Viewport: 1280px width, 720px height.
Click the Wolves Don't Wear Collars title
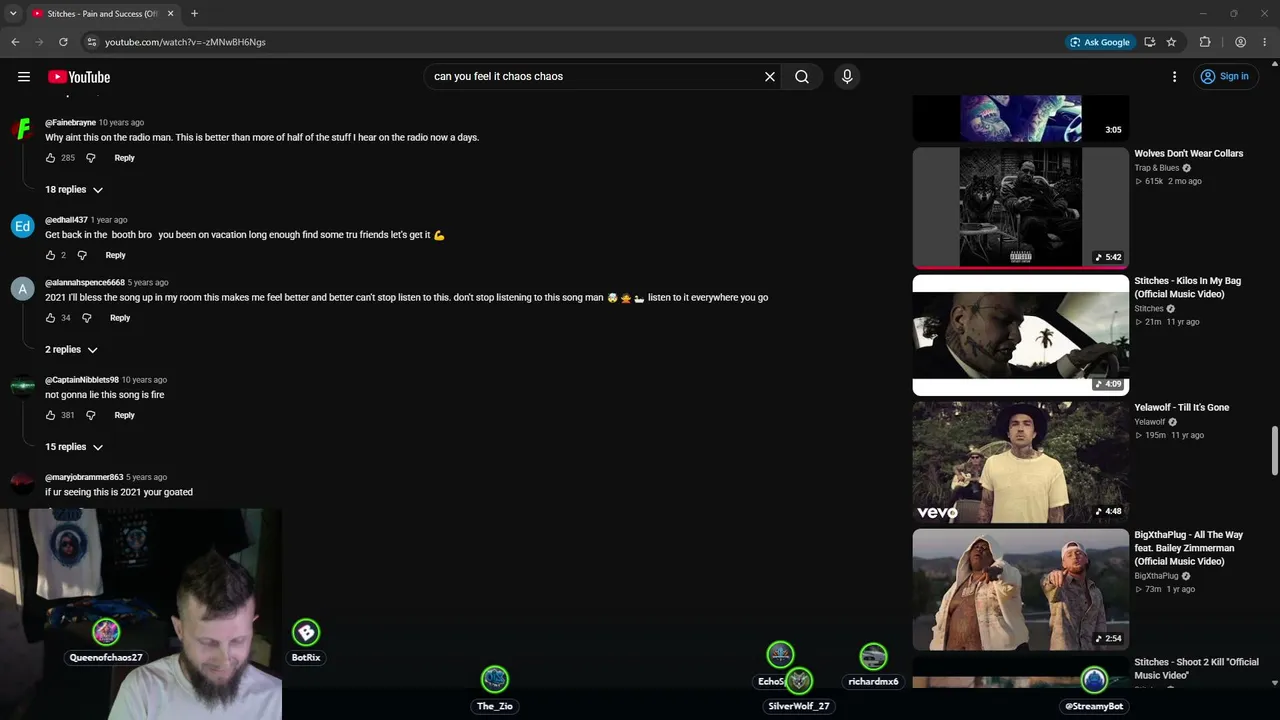[x=1189, y=154]
